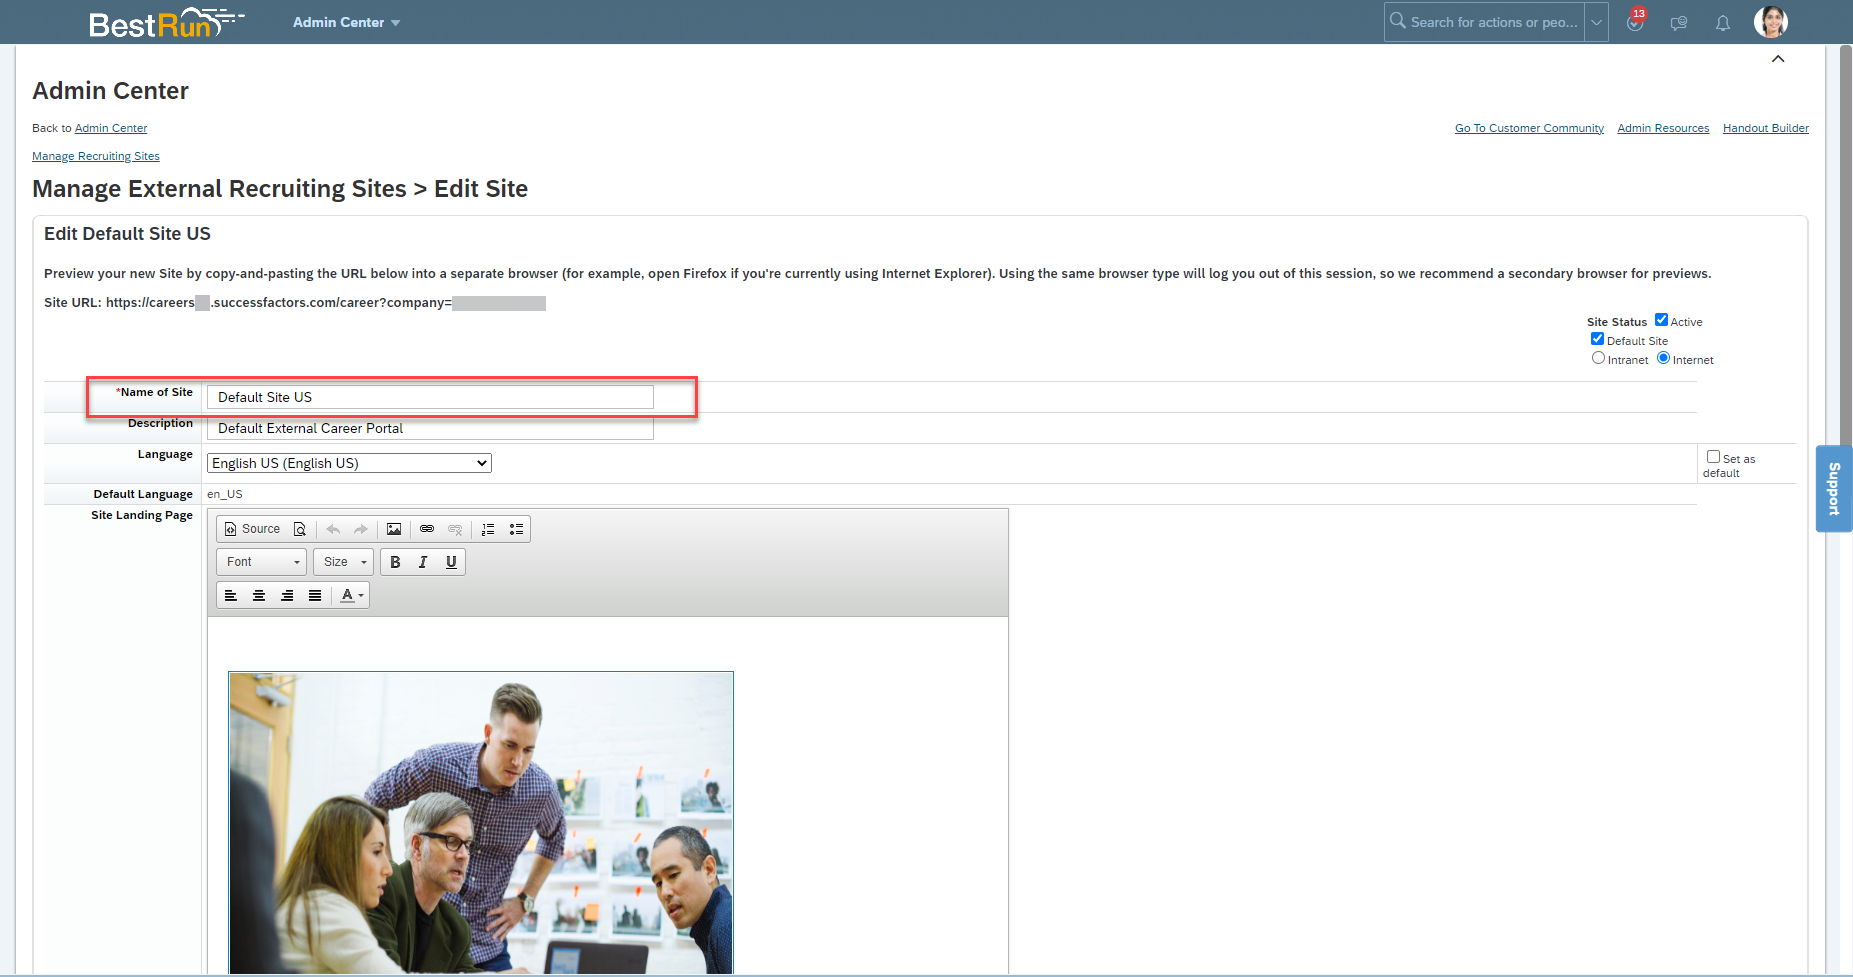The image size is (1853, 977).
Task: Check the Set as default checkbox
Action: (x=1713, y=457)
